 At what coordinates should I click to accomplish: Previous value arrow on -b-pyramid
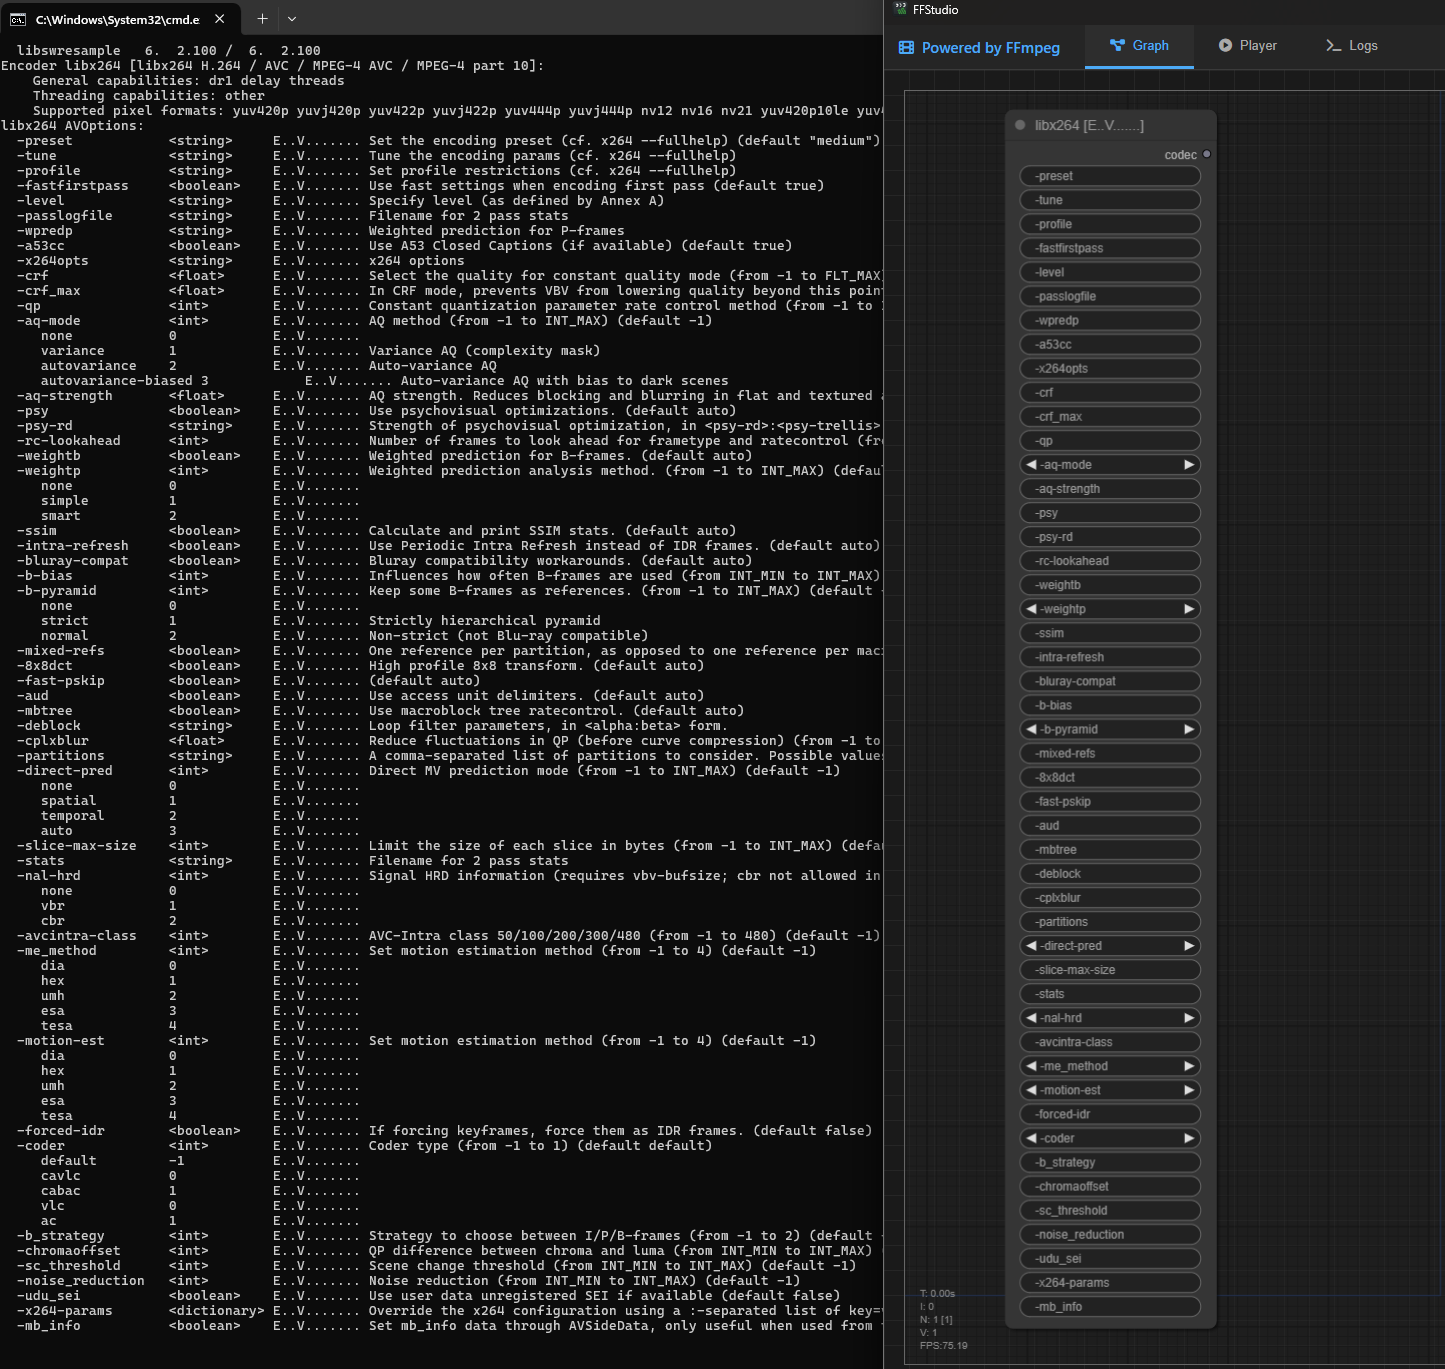(x=1032, y=729)
